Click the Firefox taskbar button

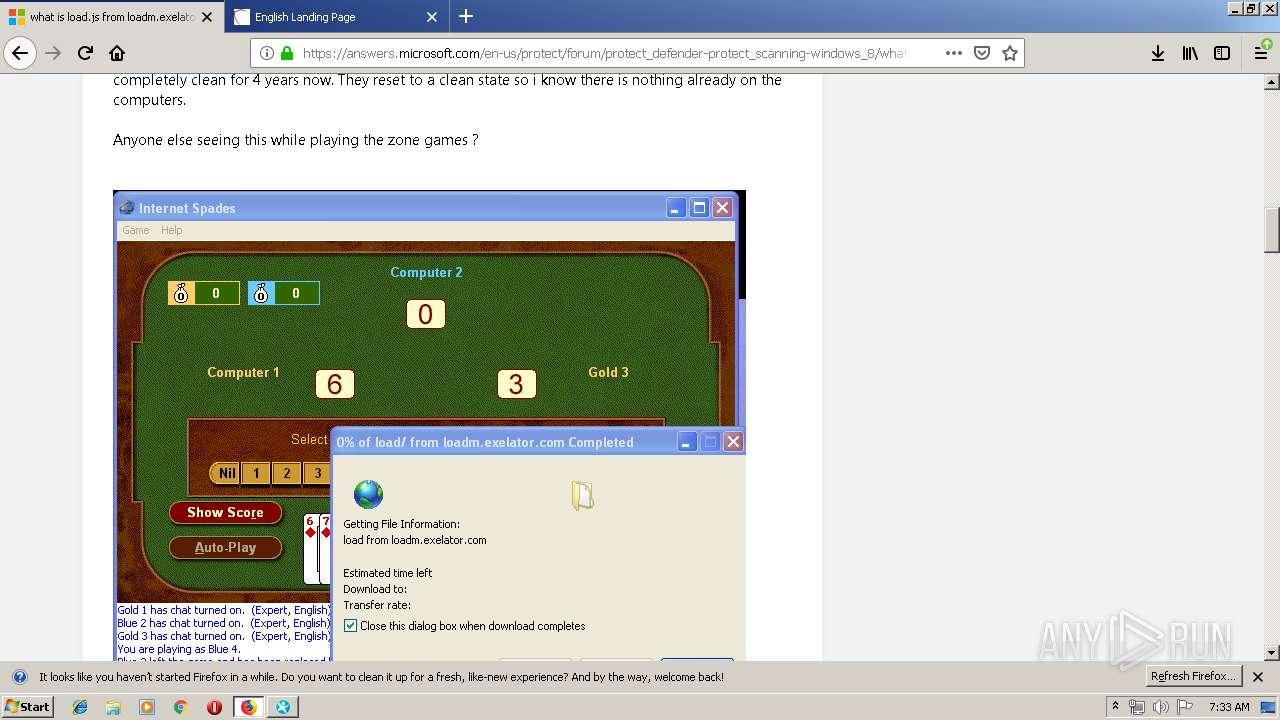tap(248, 707)
